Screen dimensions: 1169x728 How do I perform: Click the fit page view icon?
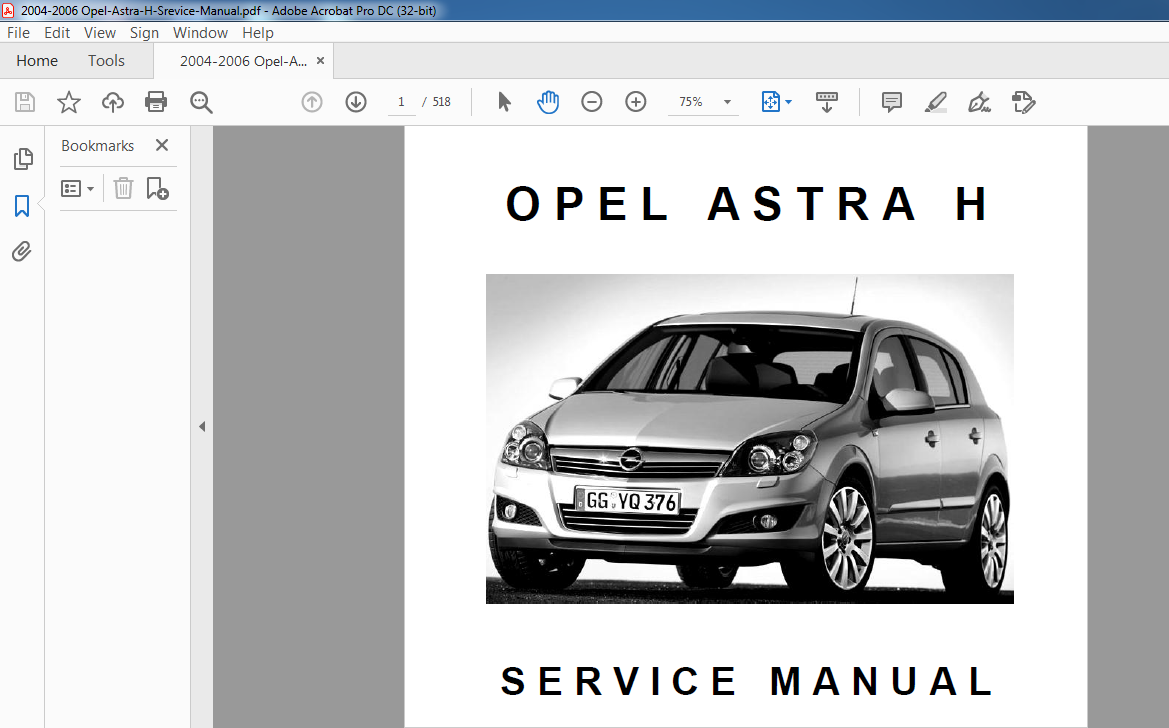[770, 102]
